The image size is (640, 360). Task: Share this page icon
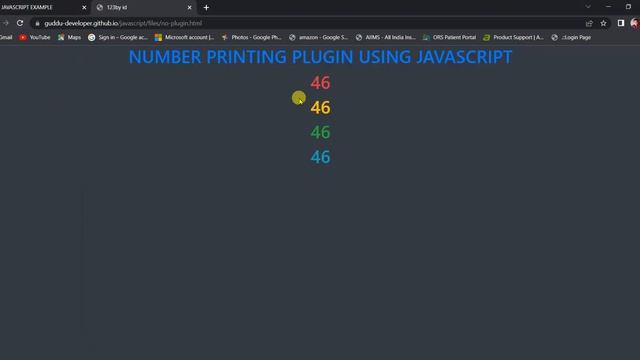click(x=589, y=24)
